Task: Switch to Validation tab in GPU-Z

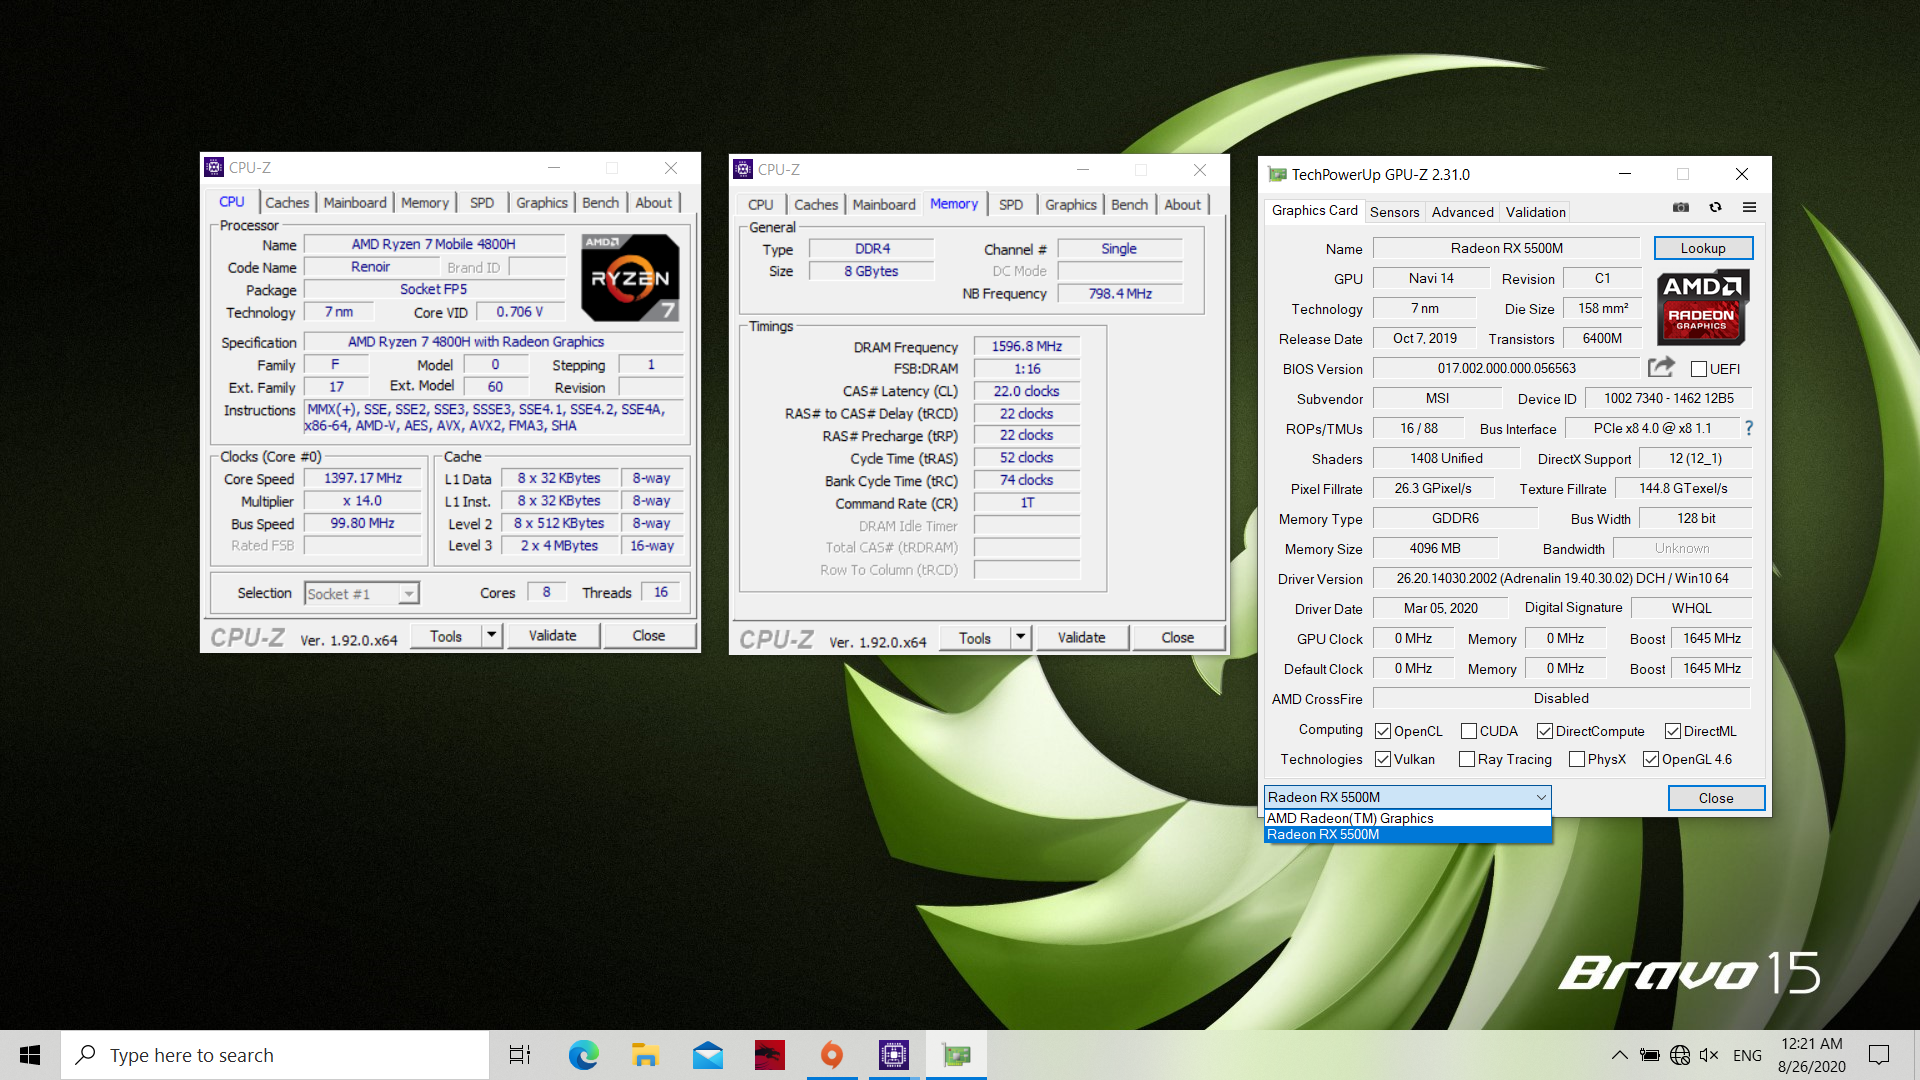Action: (x=1536, y=212)
